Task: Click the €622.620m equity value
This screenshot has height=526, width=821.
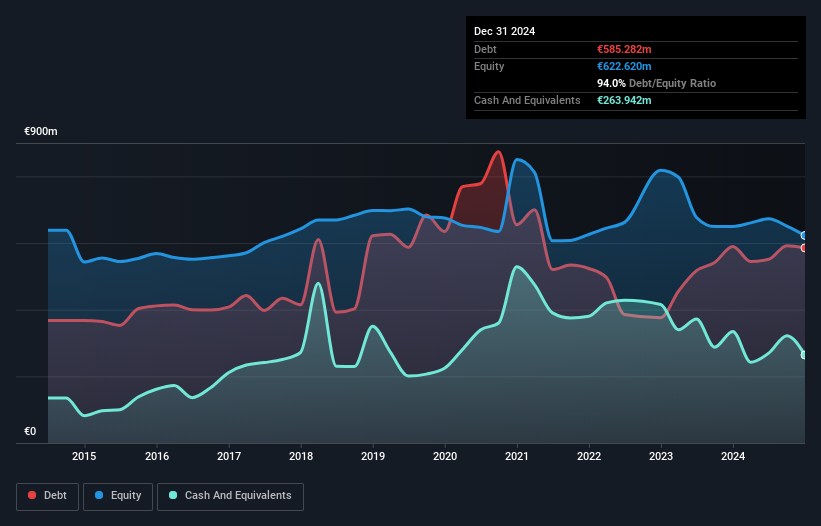Action: pyautogui.click(x=624, y=66)
